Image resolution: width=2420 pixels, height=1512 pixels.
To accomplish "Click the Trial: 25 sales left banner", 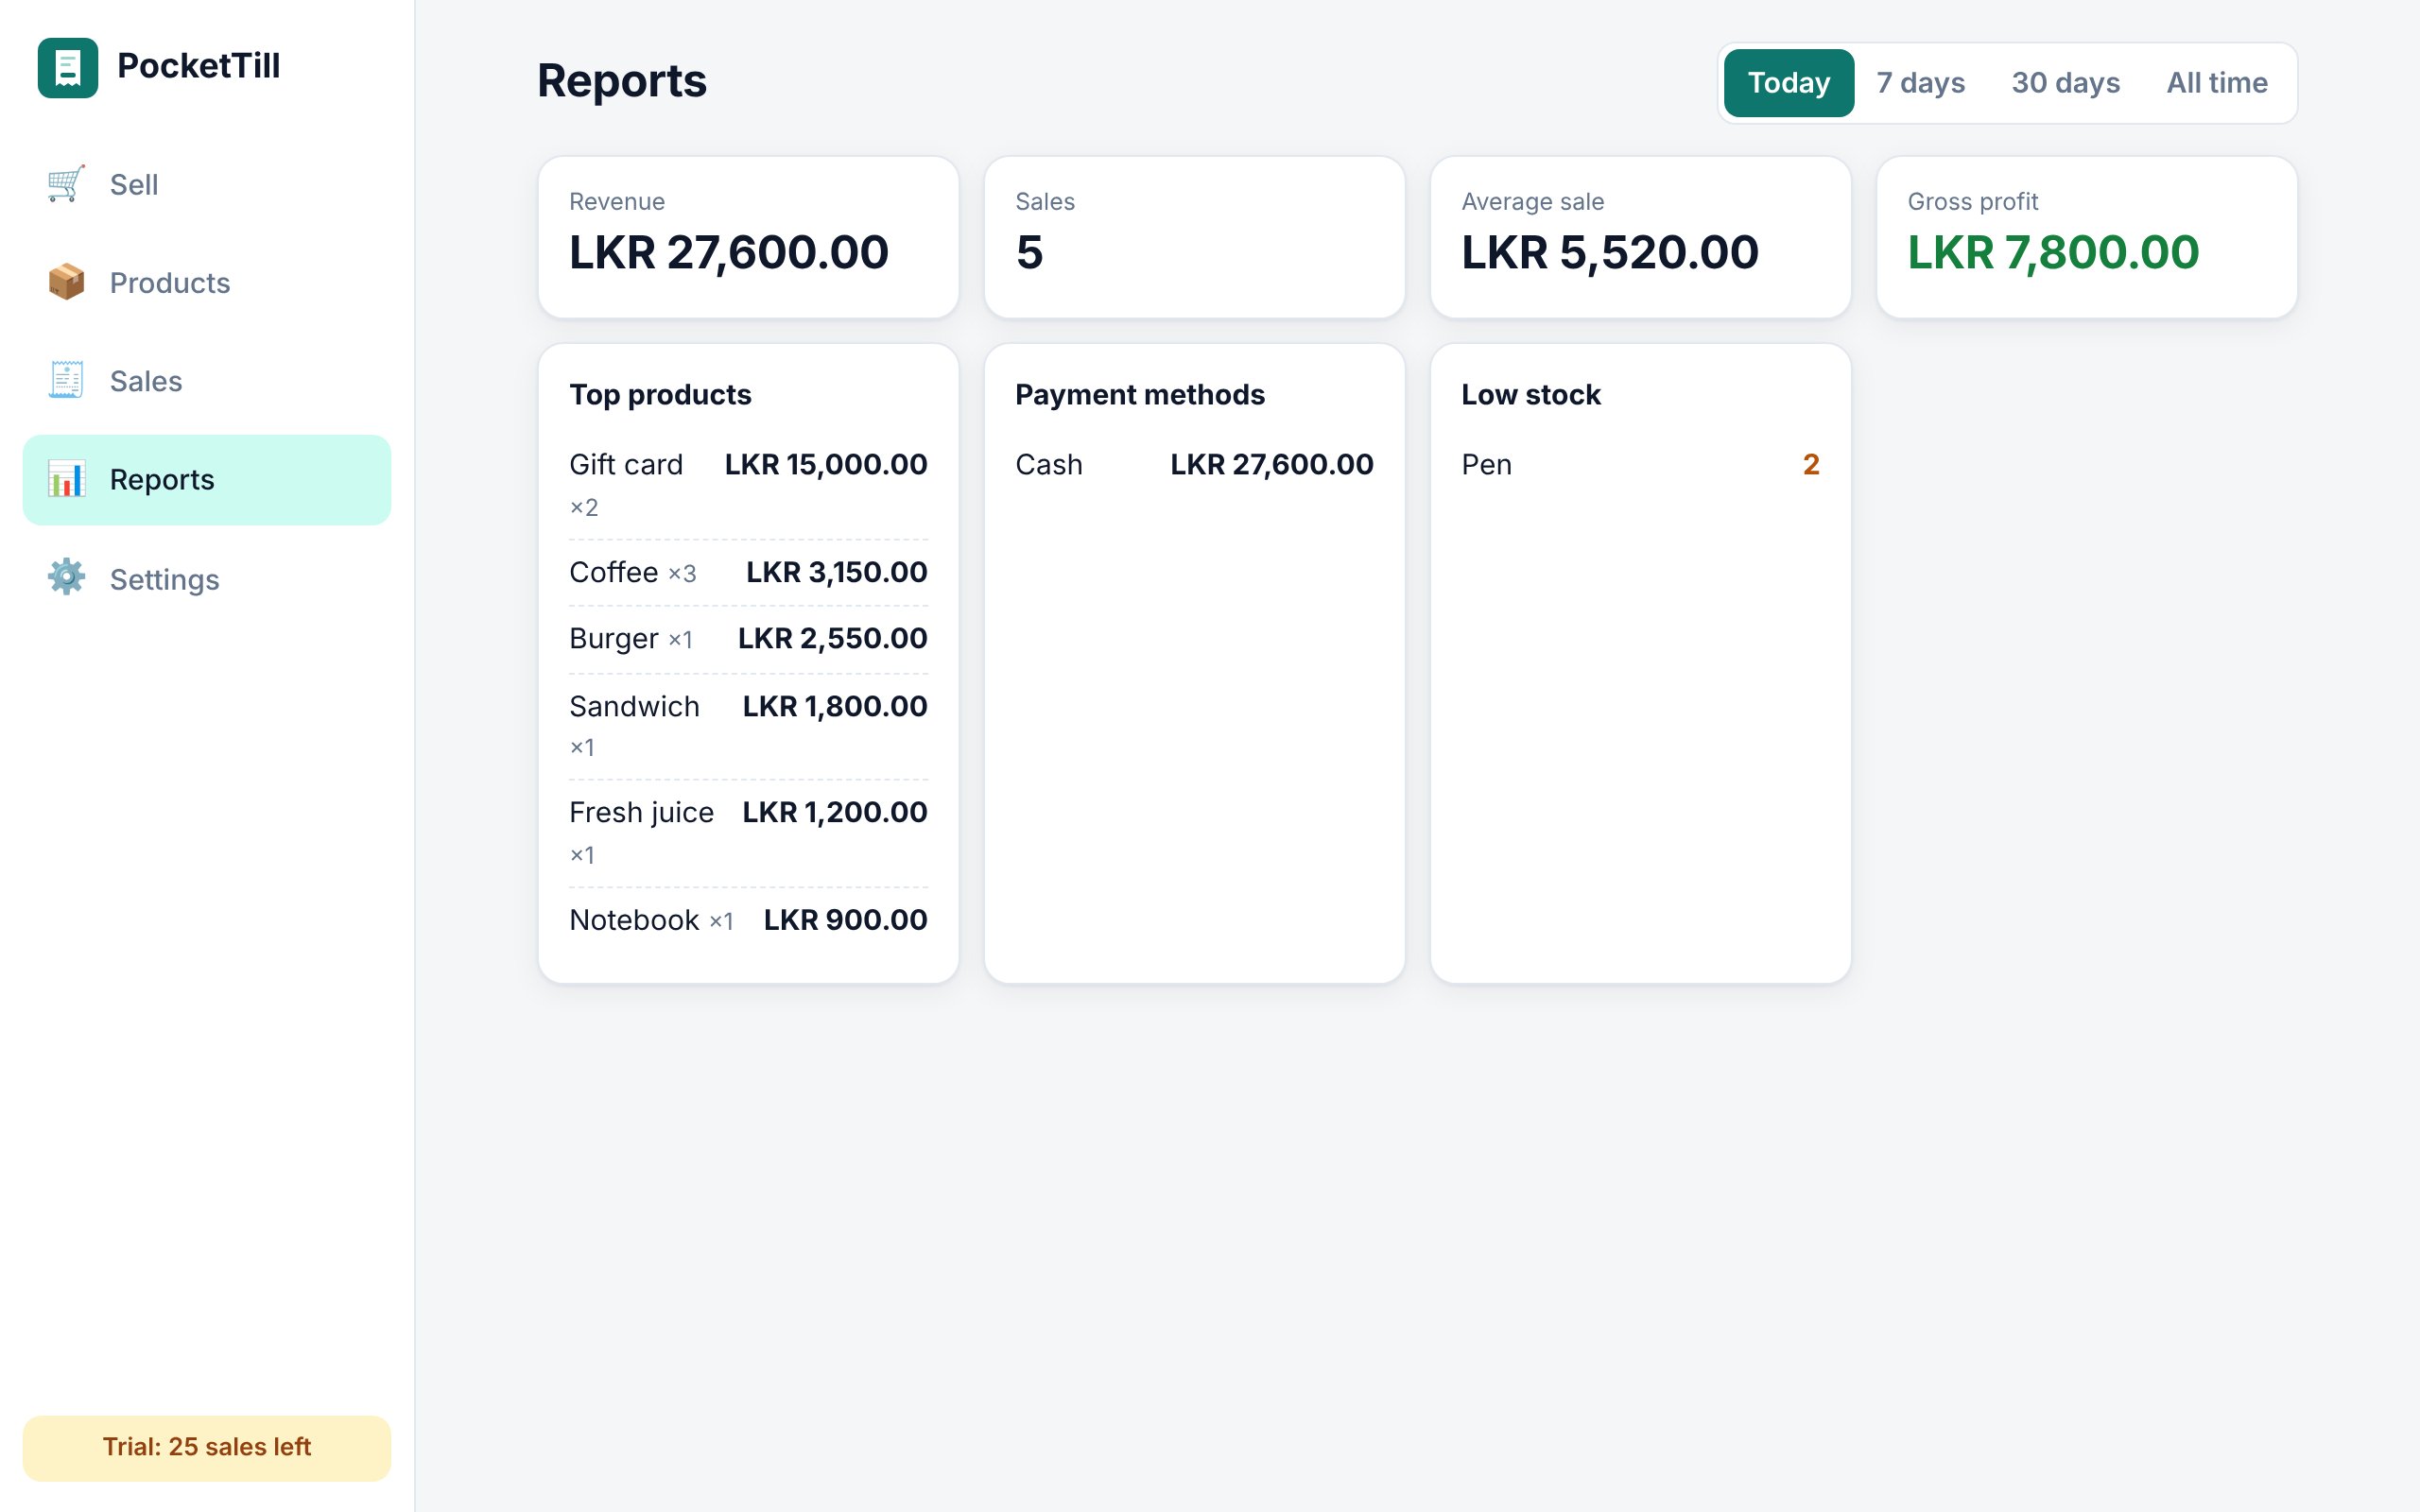I will pos(207,1447).
